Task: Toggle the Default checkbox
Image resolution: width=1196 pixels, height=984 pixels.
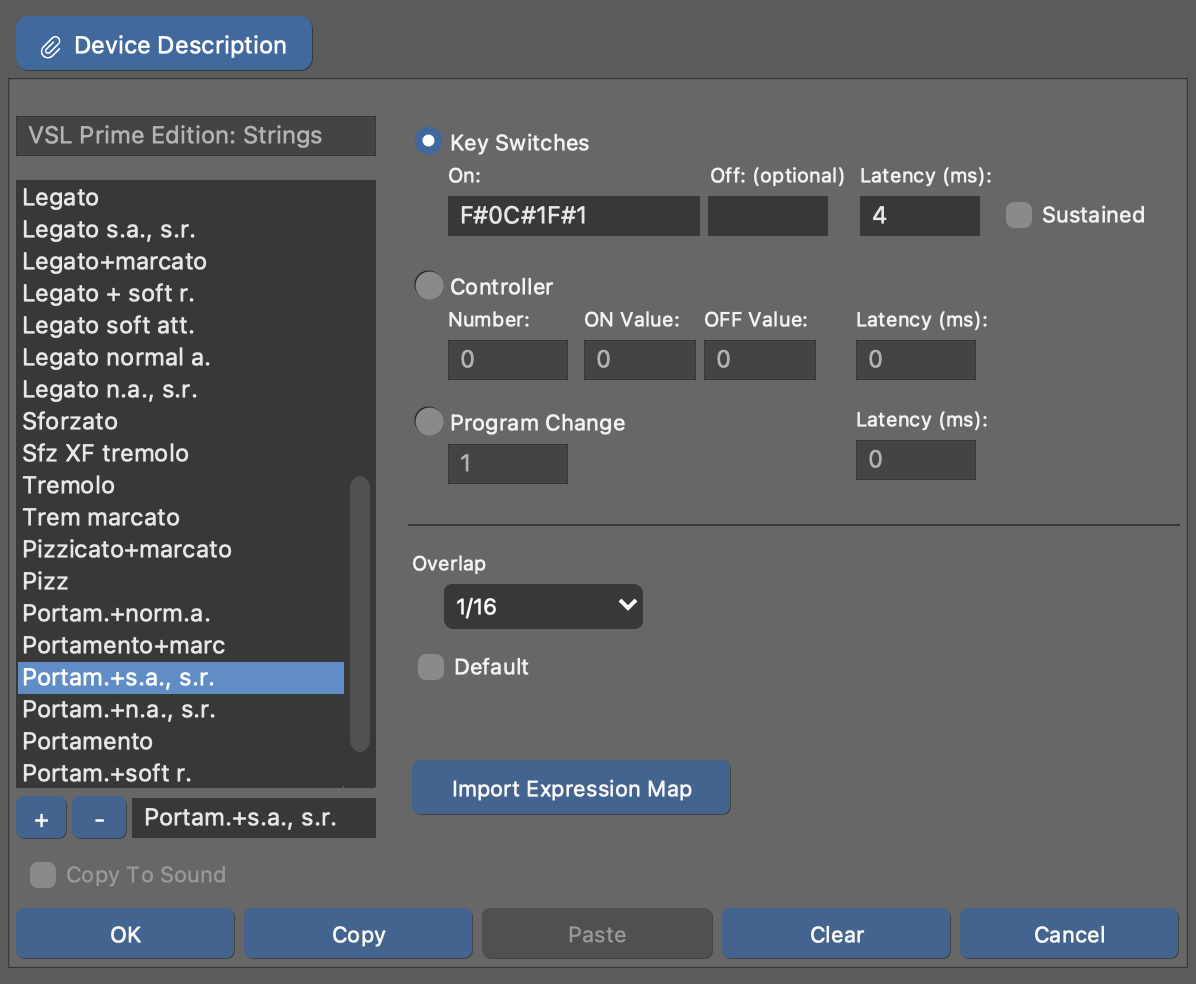Action: [431, 667]
